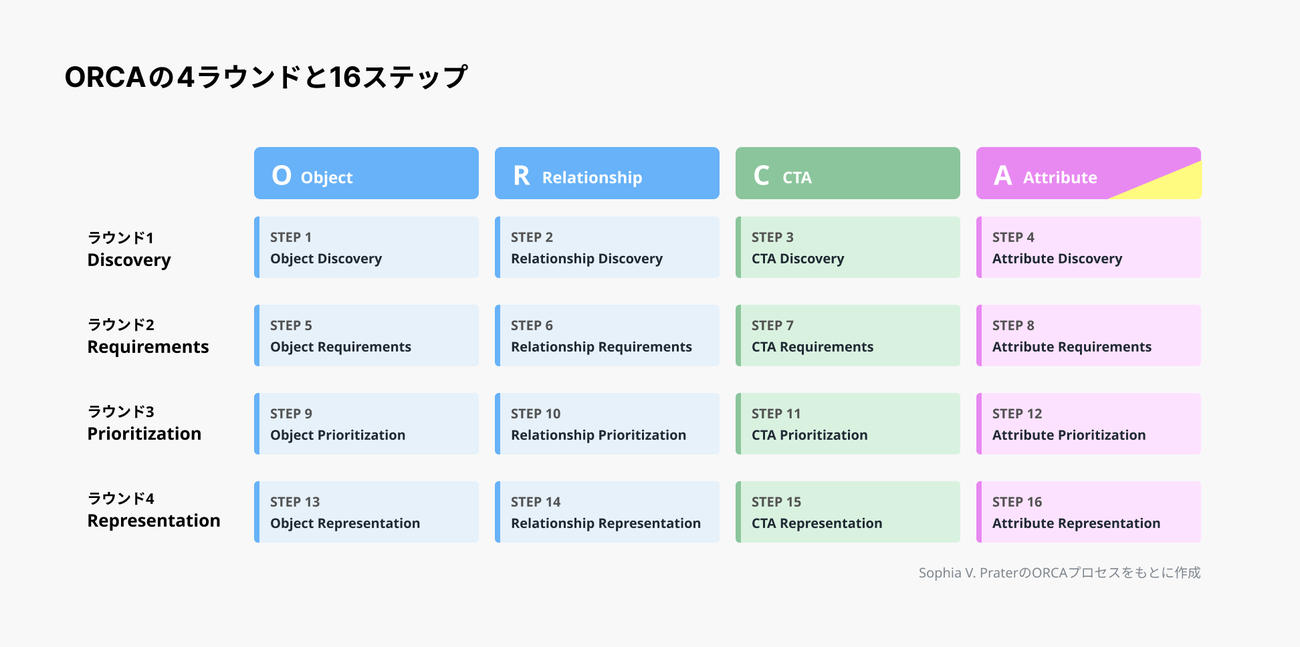Click the CTA column header
The height and width of the screenshot is (647, 1300).
click(848, 173)
